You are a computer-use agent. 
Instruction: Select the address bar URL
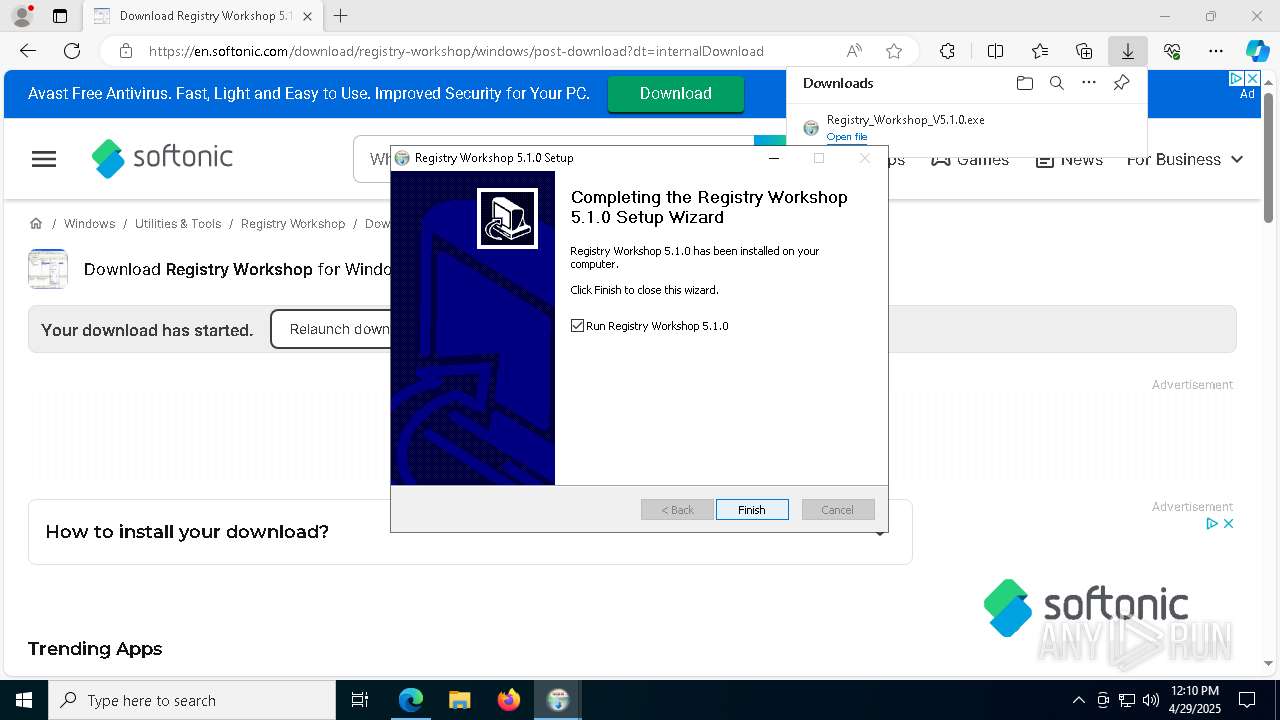coord(456,51)
